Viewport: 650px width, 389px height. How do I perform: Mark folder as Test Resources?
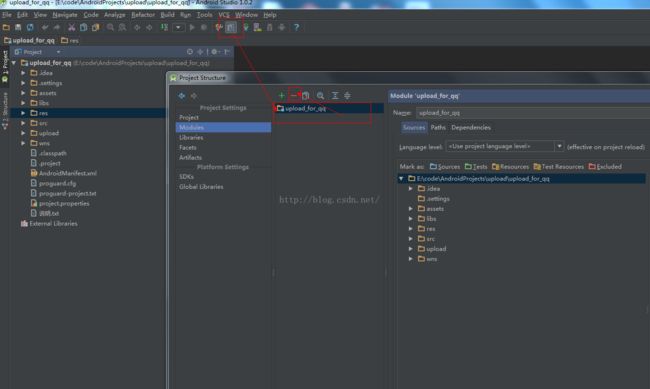[x=558, y=167]
